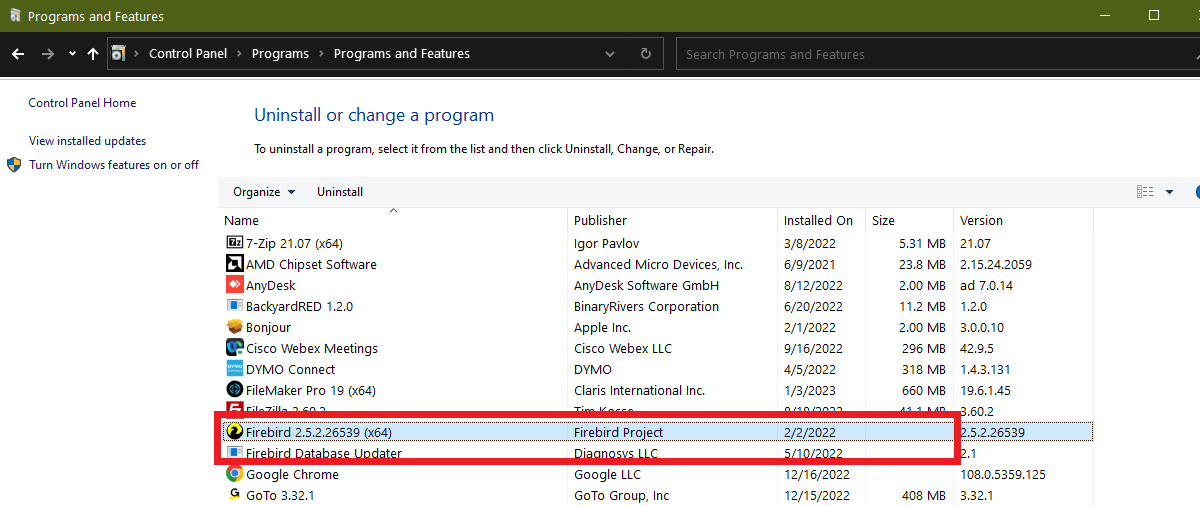Open the view options dropdown arrow
This screenshot has height=506, width=1200.
(1170, 191)
